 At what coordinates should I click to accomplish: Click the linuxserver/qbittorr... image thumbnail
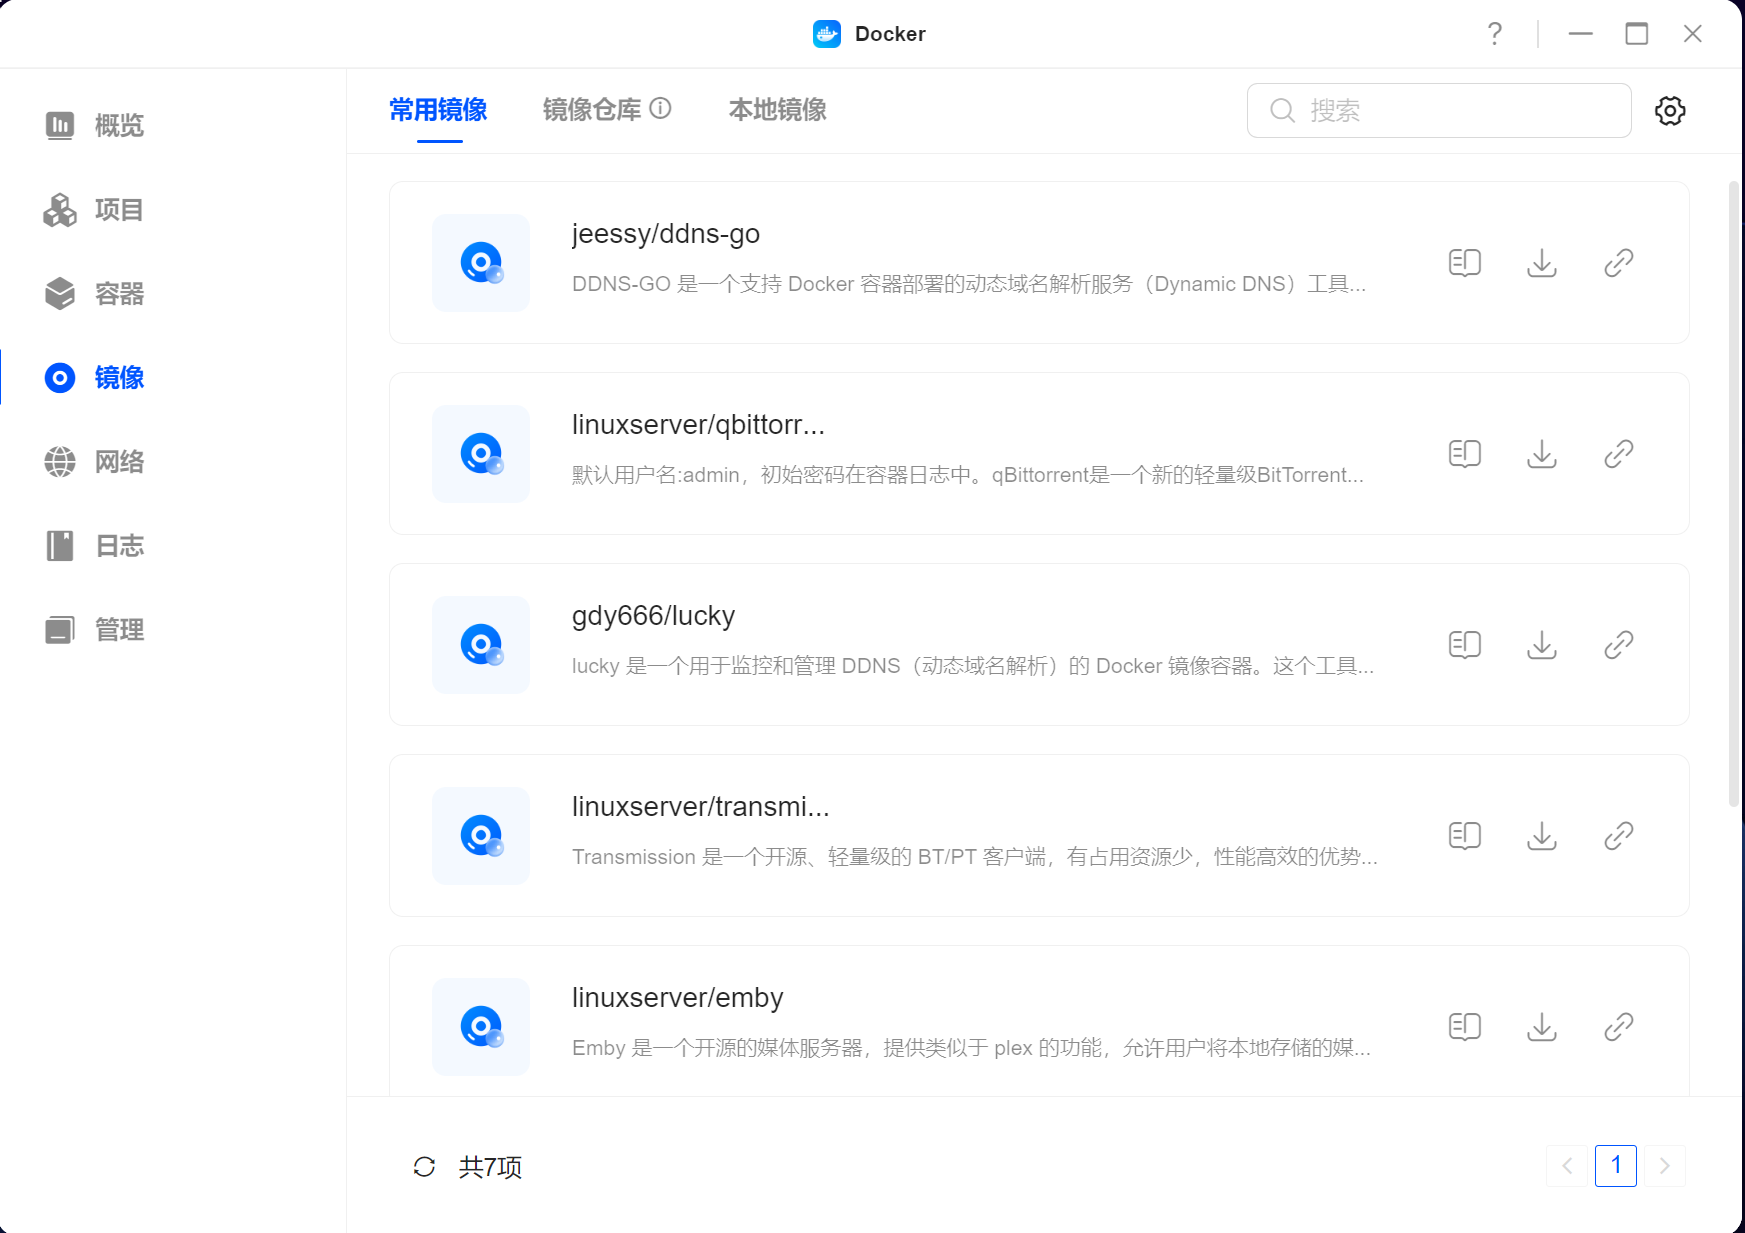[x=481, y=454]
